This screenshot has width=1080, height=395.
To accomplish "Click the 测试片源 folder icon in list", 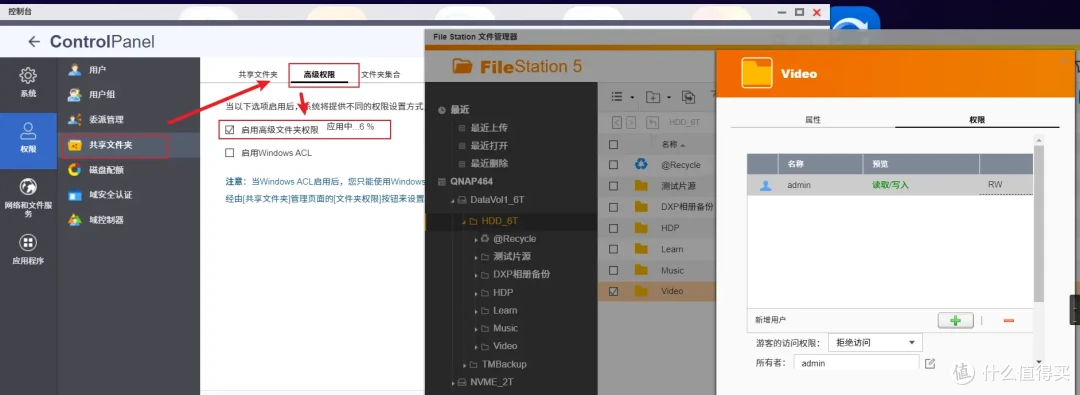I will (x=641, y=185).
